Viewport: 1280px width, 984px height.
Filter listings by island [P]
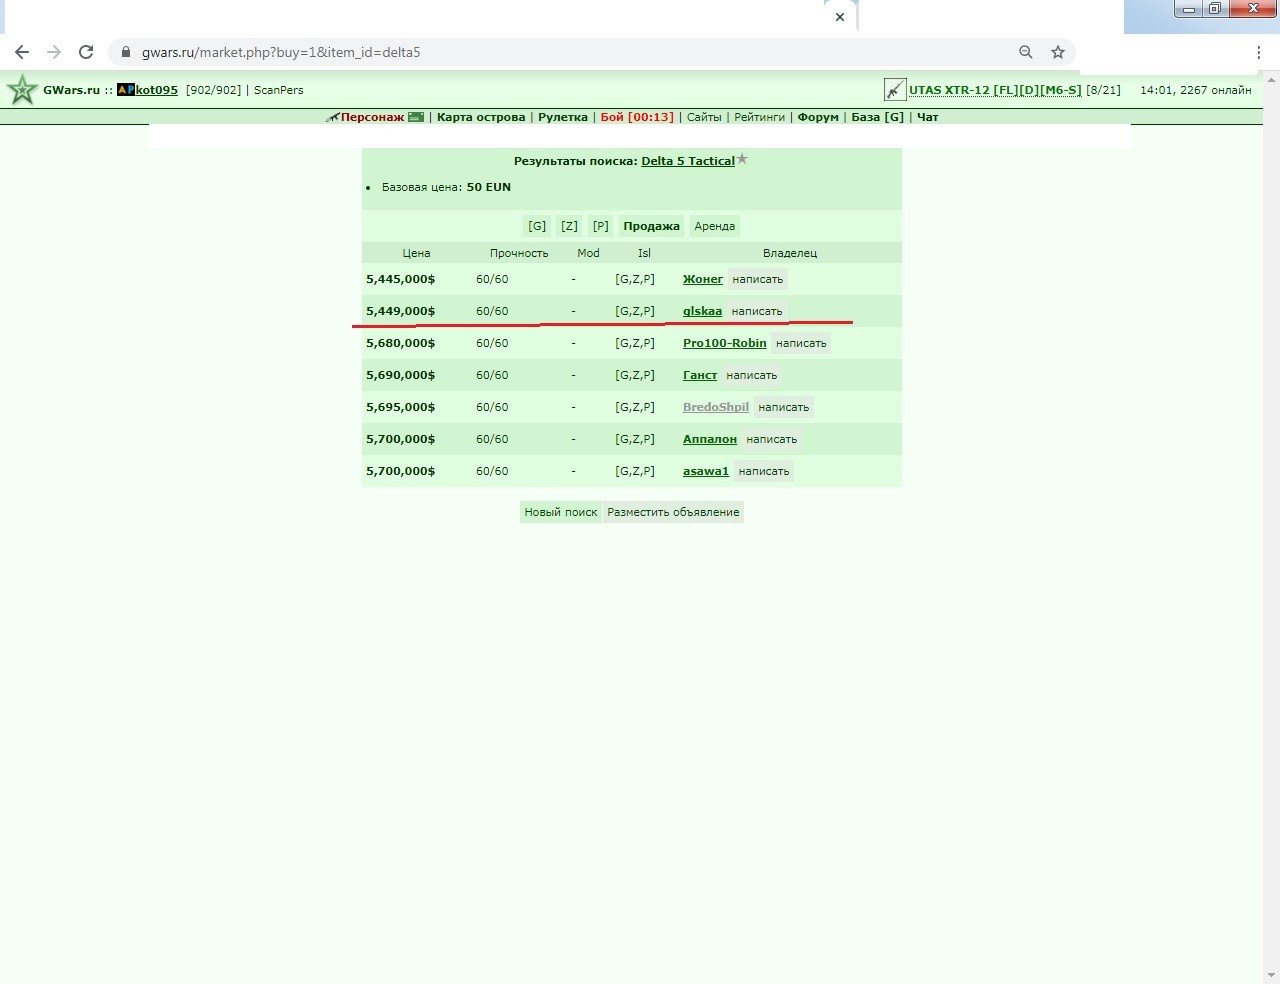[601, 226]
